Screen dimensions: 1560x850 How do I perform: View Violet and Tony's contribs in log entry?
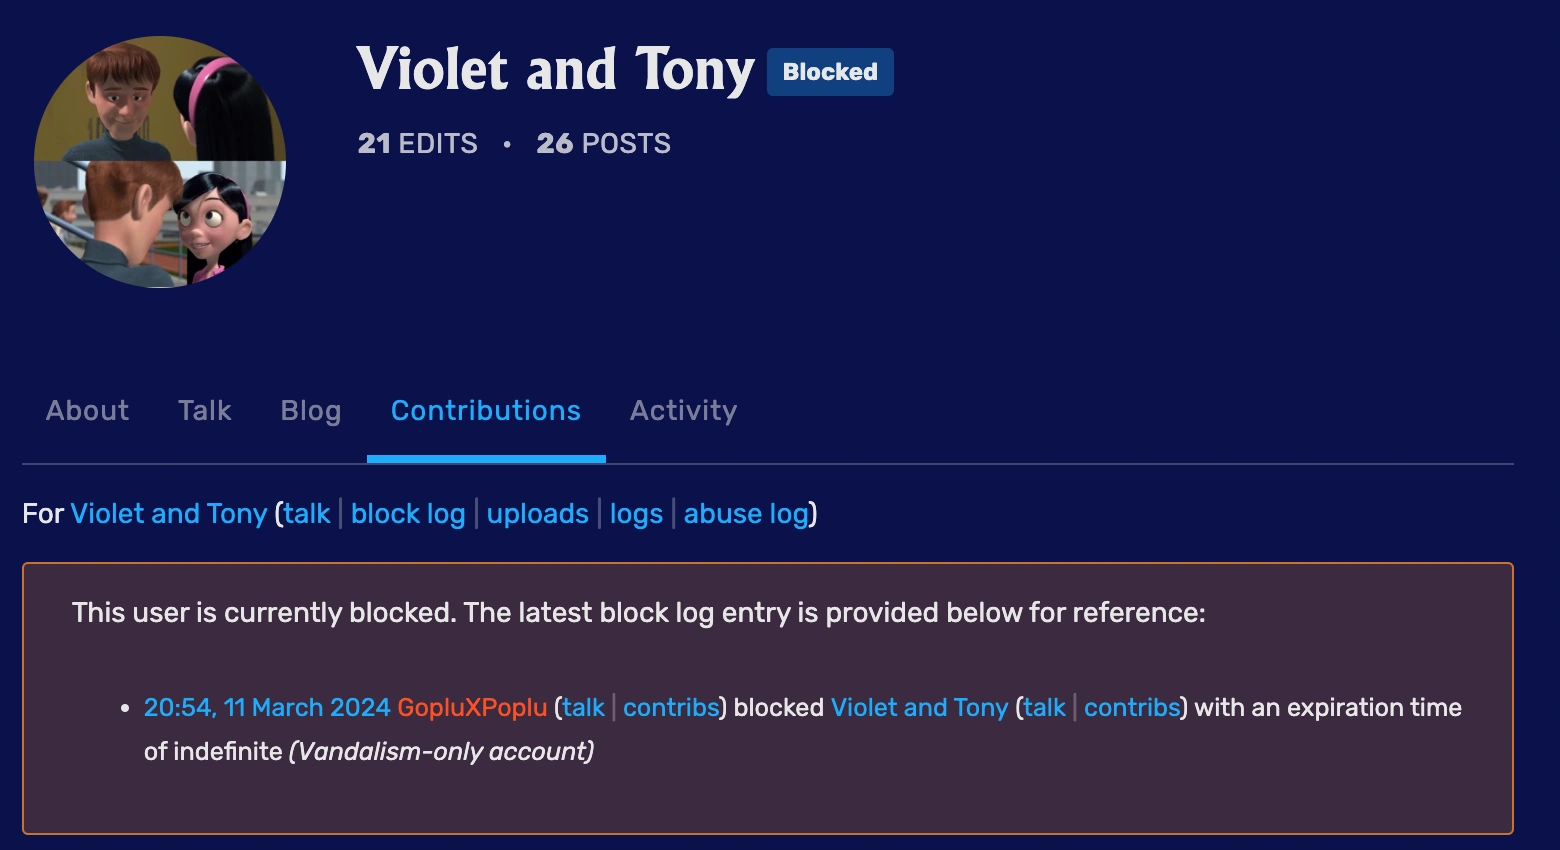pos(1132,707)
